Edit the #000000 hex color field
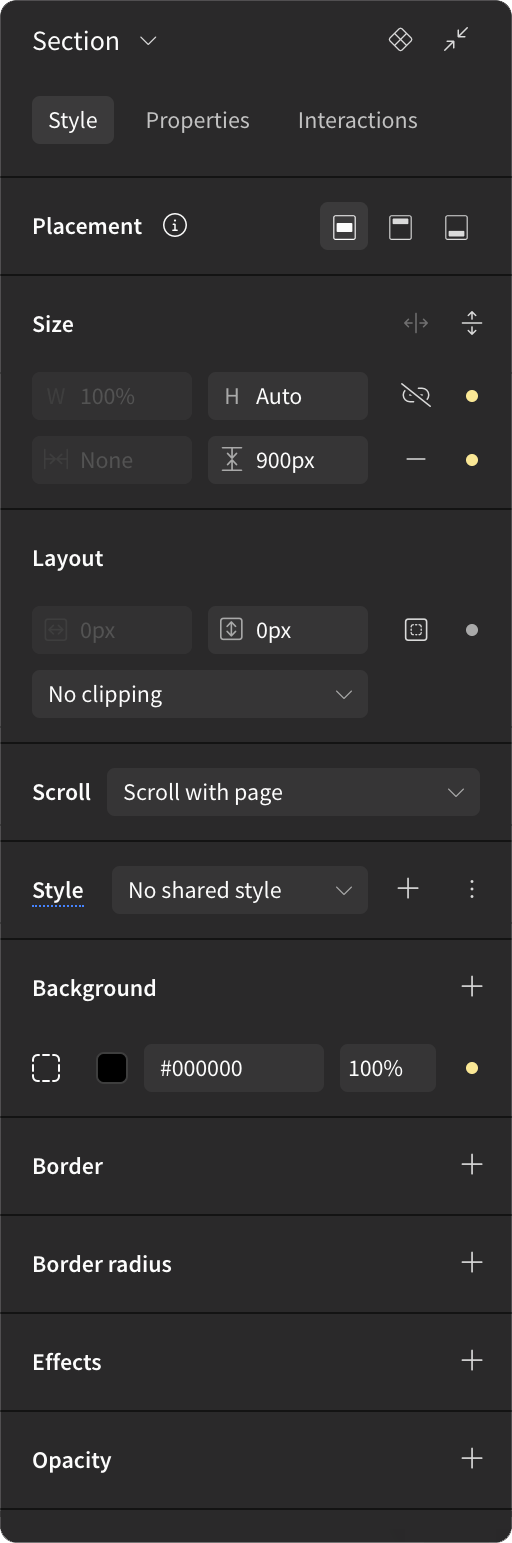 pos(234,1068)
